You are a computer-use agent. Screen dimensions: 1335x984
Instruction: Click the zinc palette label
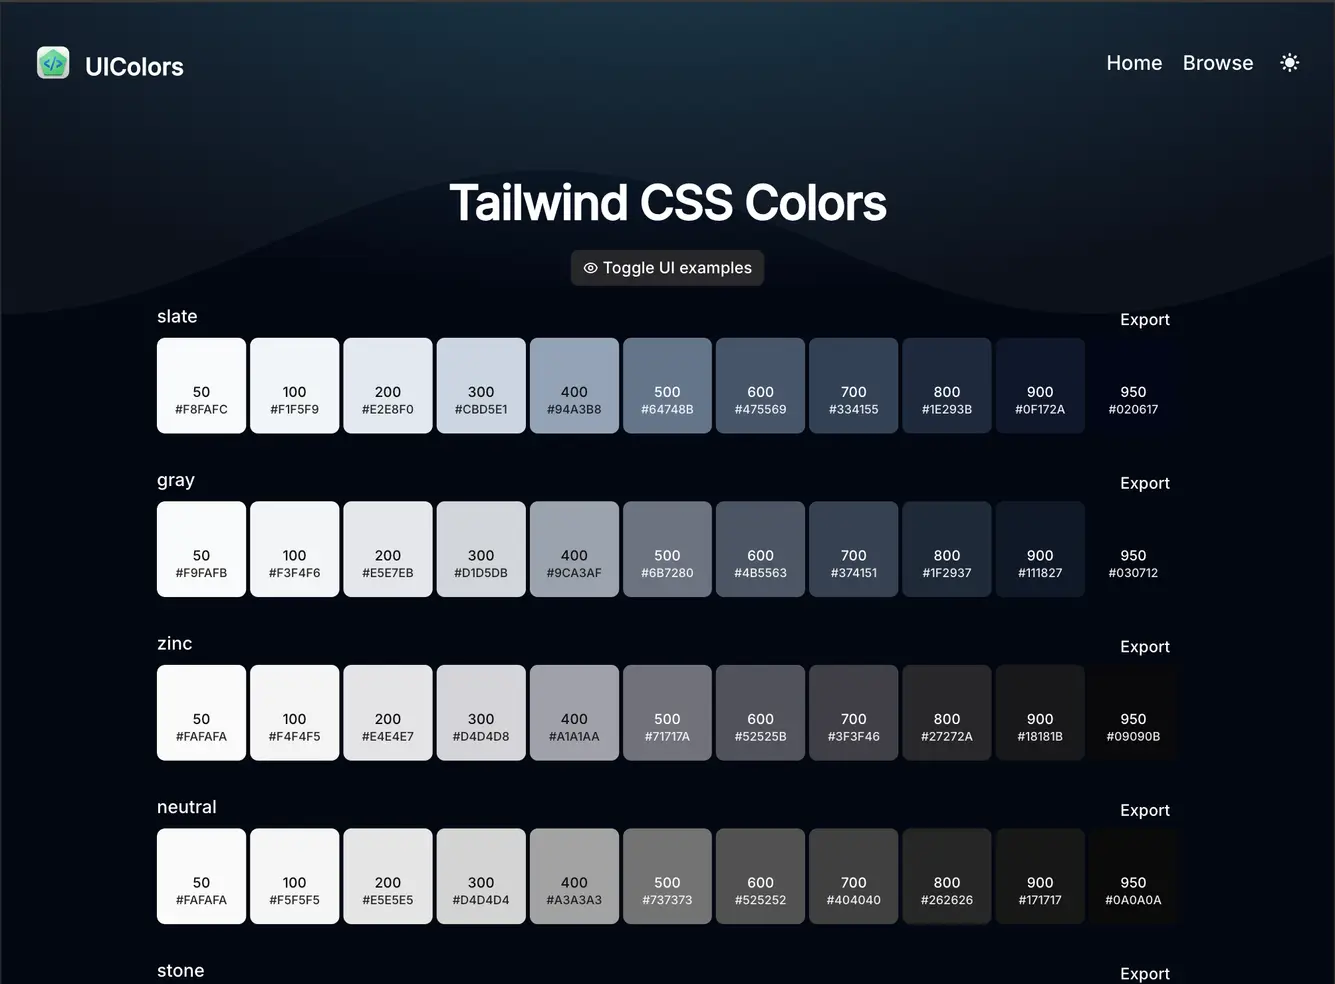point(175,644)
